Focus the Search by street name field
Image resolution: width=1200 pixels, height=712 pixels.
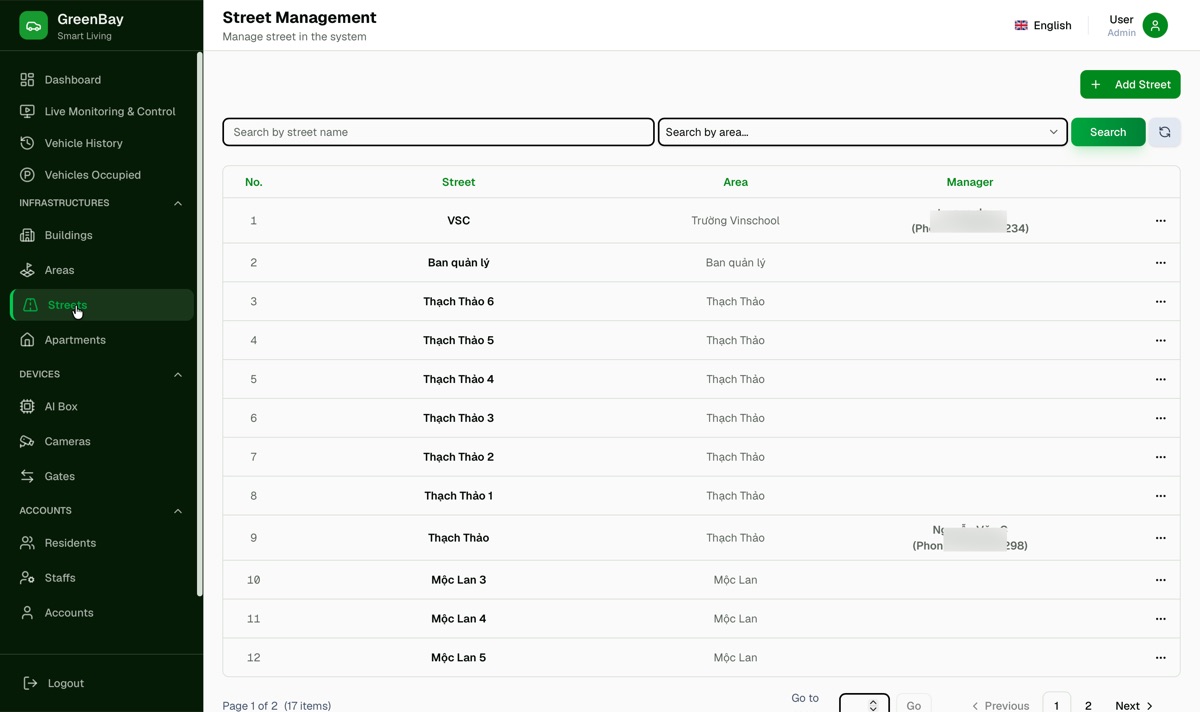tap(438, 132)
